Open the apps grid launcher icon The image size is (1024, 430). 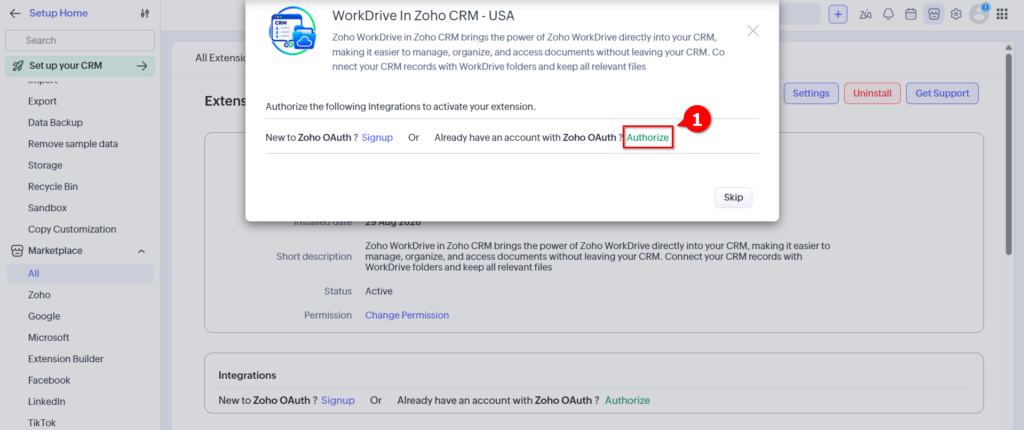point(1002,14)
